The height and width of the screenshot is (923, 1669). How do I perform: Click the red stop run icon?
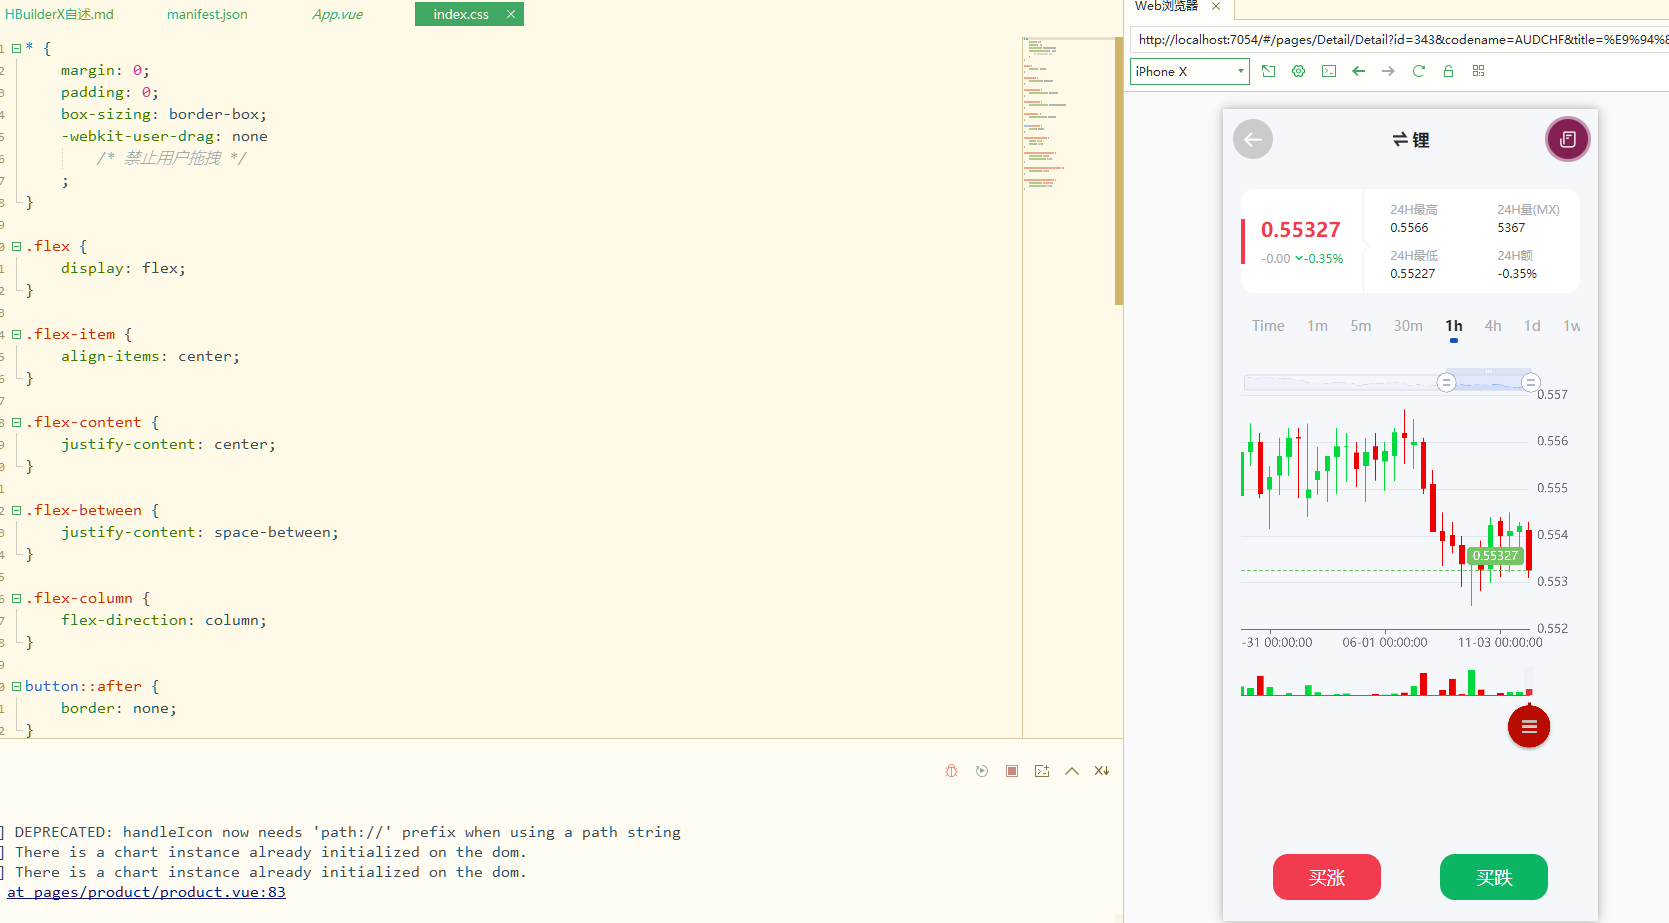tap(1012, 771)
